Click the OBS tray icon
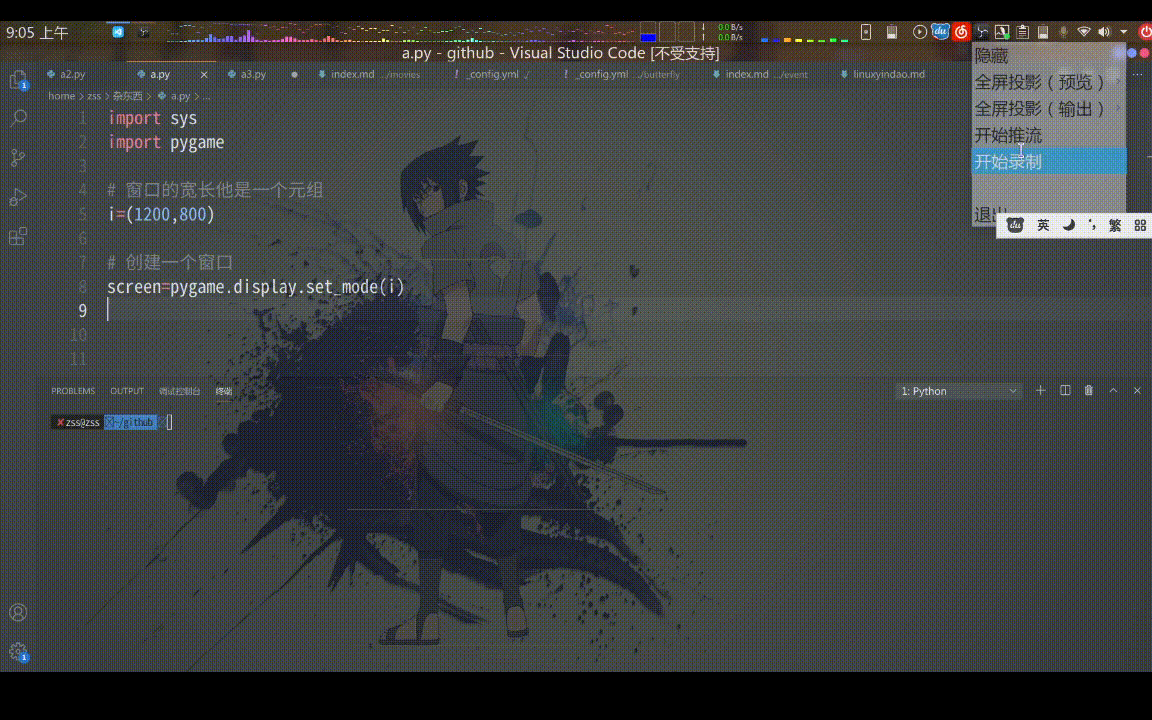The height and width of the screenshot is (720, 1152). [982, 32]
